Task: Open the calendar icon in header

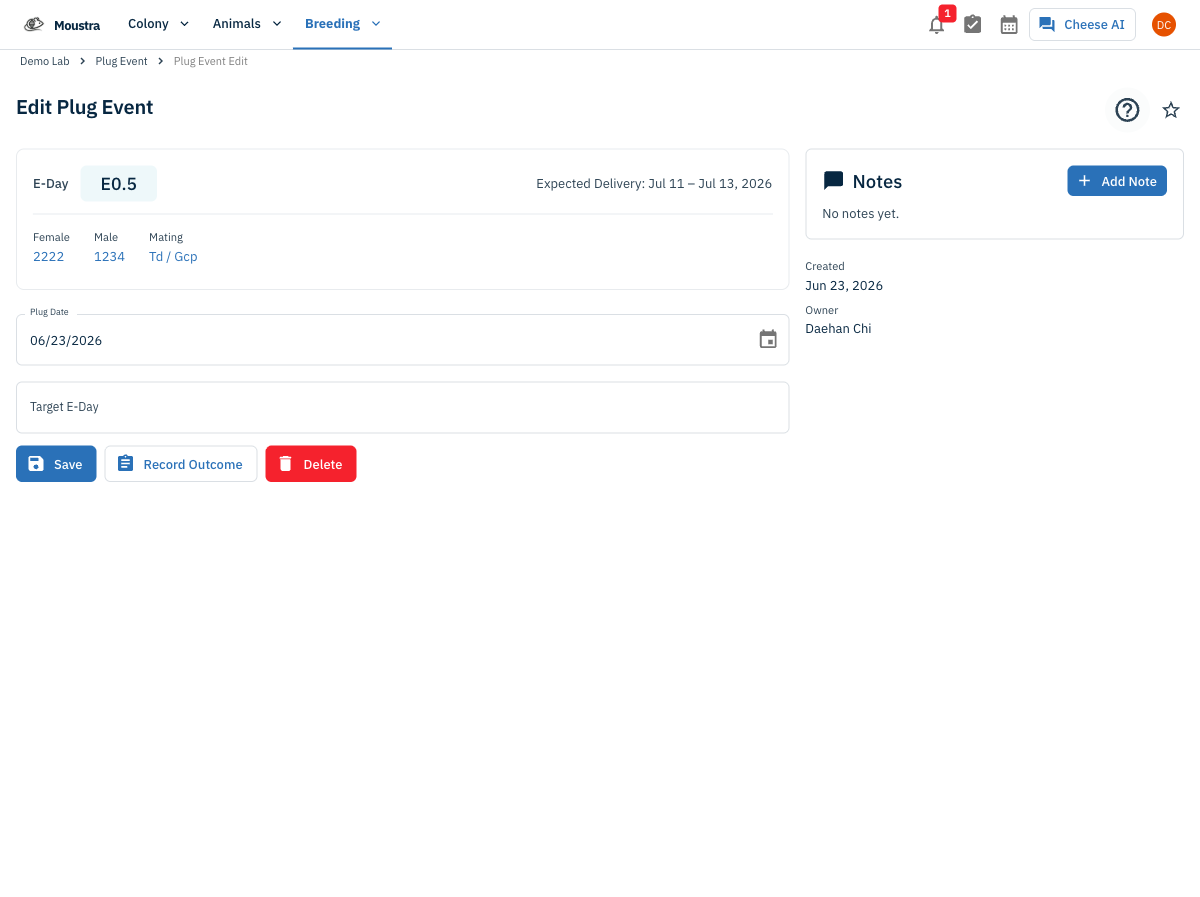Action: tap(1009, 24)
